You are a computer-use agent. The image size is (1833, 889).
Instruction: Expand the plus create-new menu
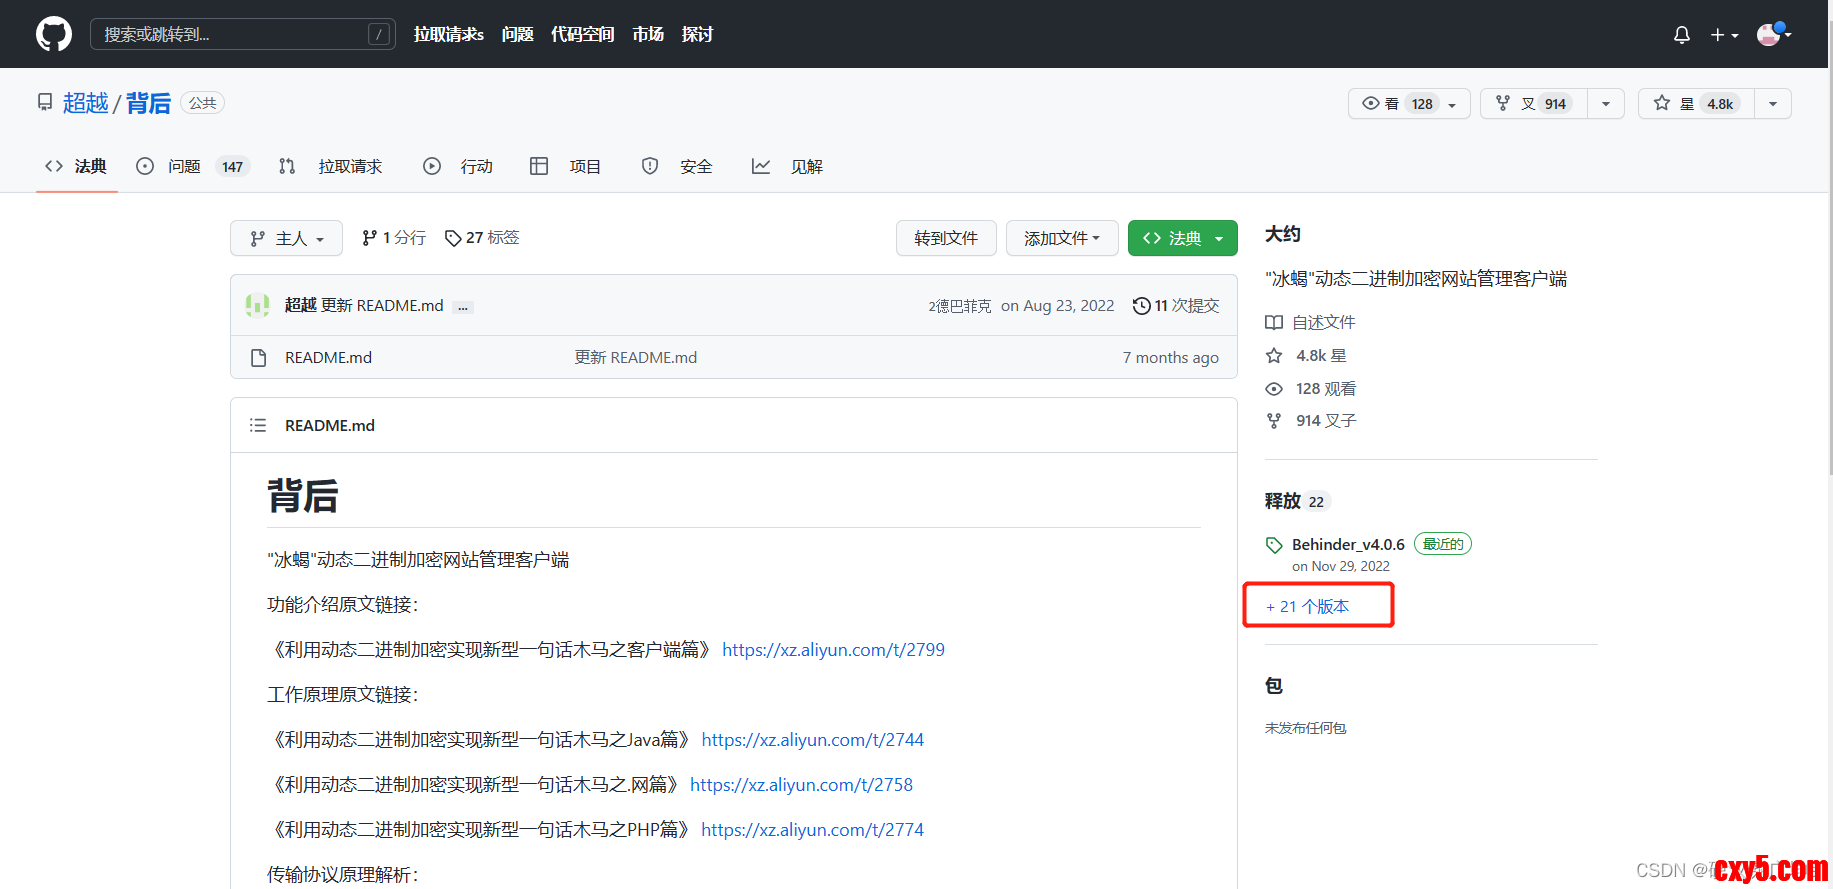coord(1723,35)
